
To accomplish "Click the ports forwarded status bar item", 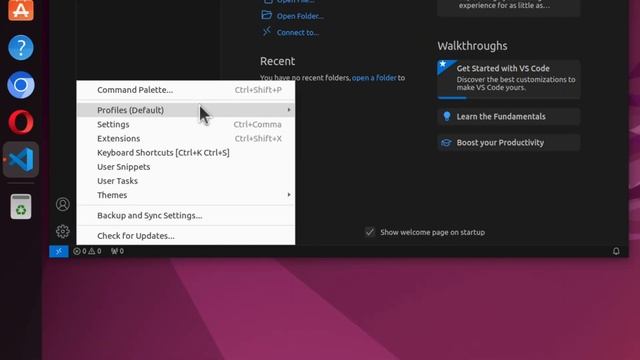I will click(117, 251).
